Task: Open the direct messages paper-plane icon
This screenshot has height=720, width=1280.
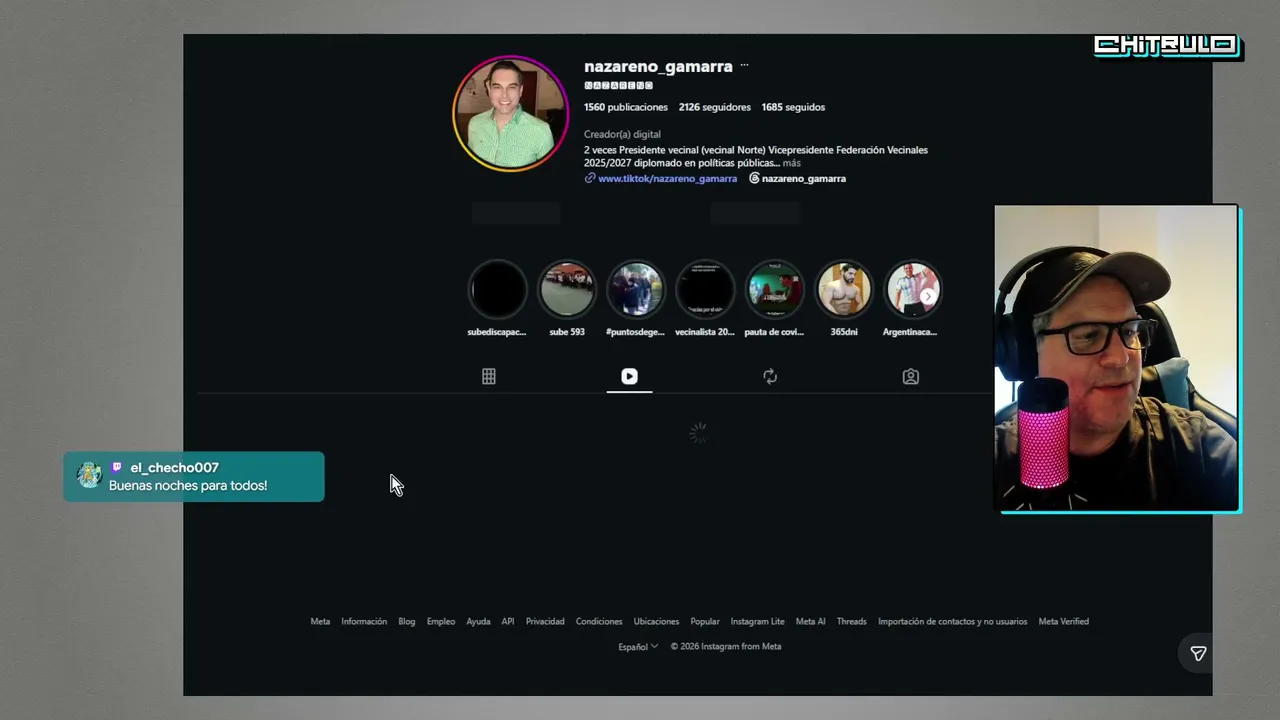Action: click(1198, 653)
